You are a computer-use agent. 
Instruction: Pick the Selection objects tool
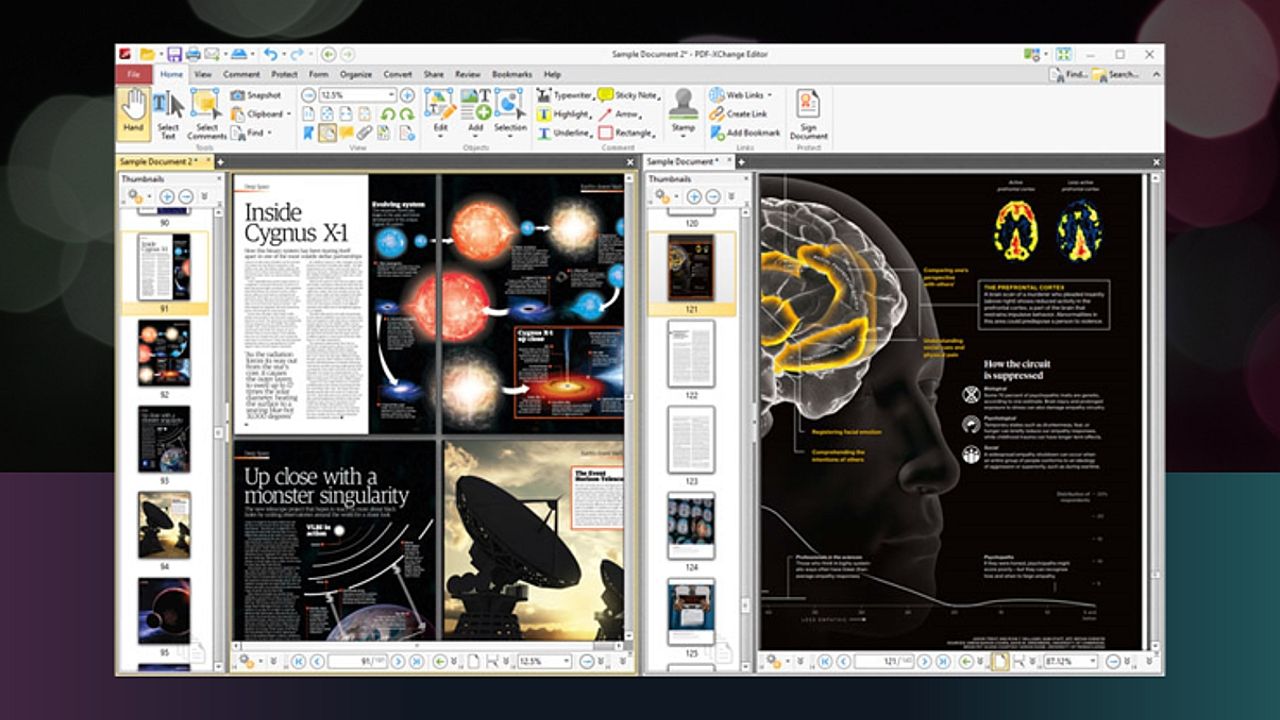click(510, 112)
